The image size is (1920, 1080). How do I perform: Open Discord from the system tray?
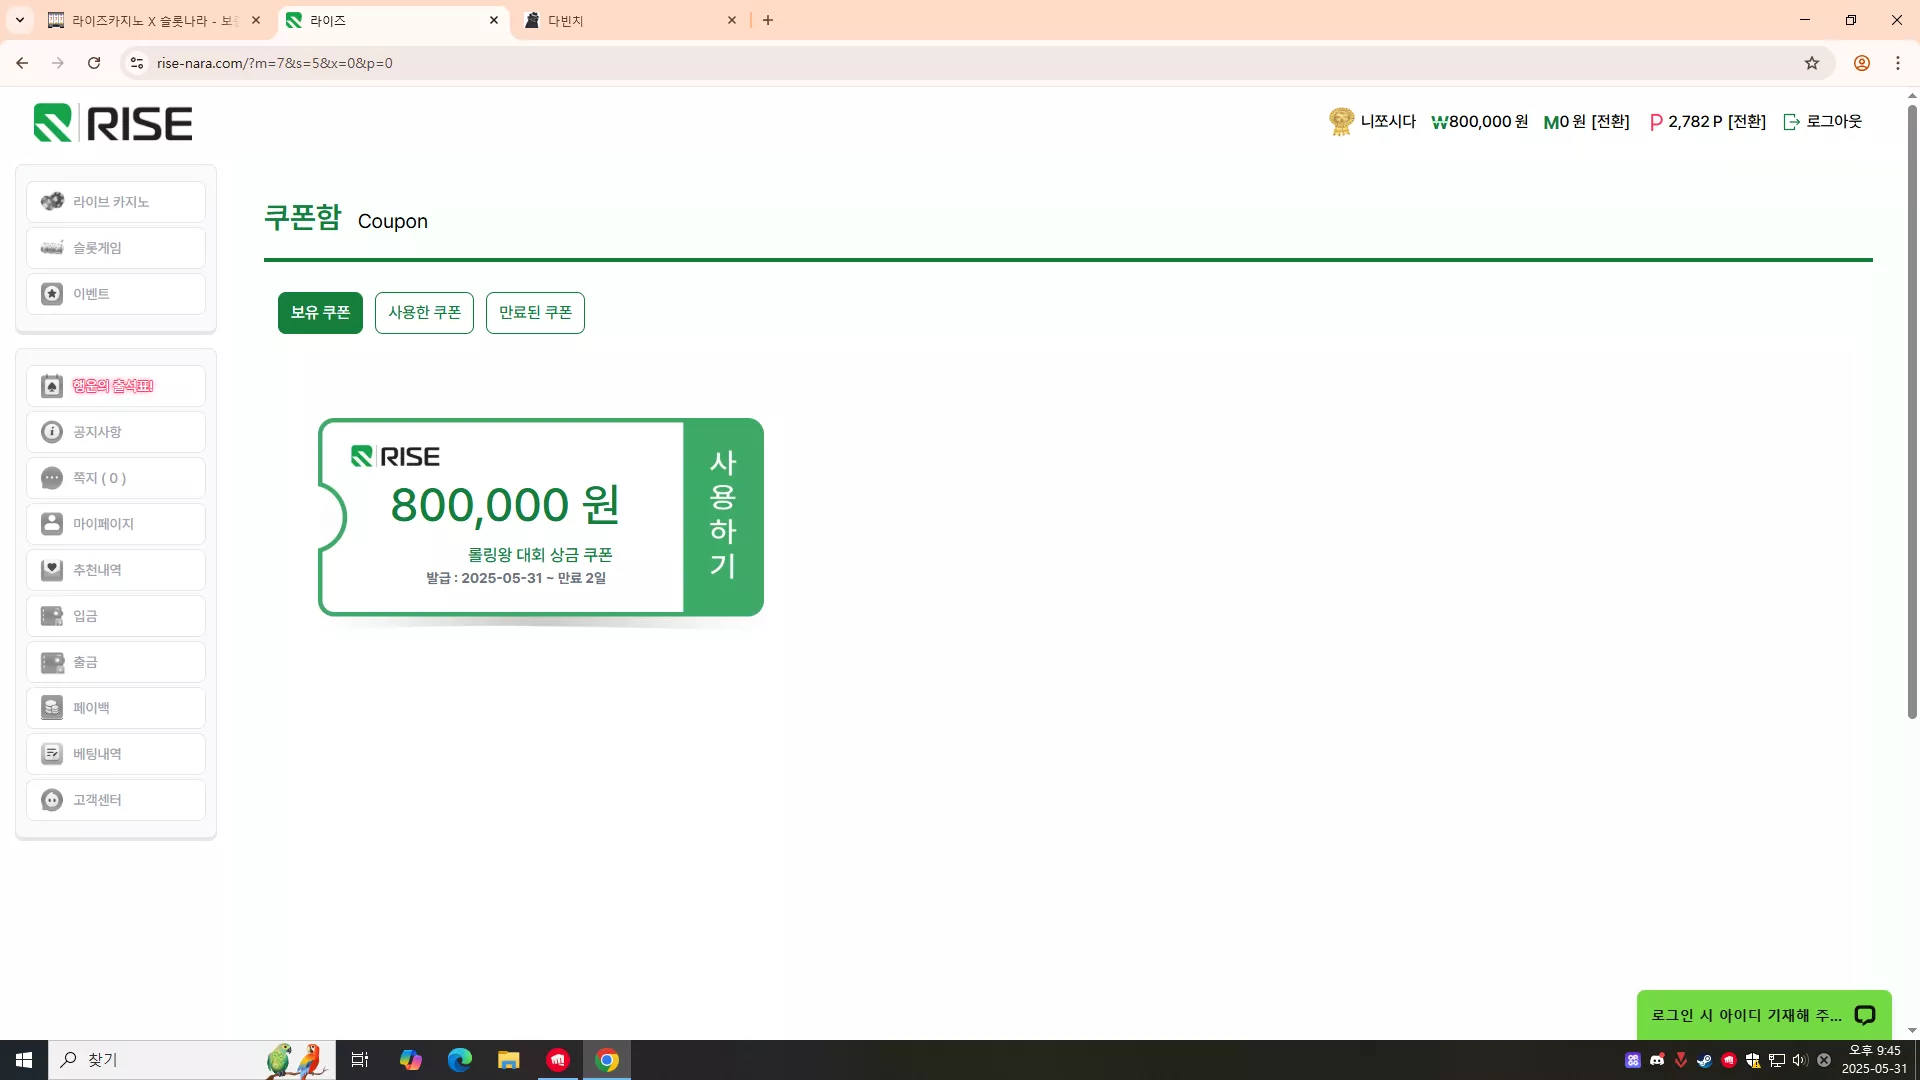(x=1657, y=1060)
